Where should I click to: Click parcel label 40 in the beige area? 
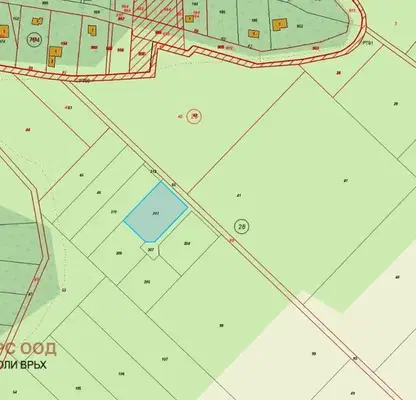397,277
